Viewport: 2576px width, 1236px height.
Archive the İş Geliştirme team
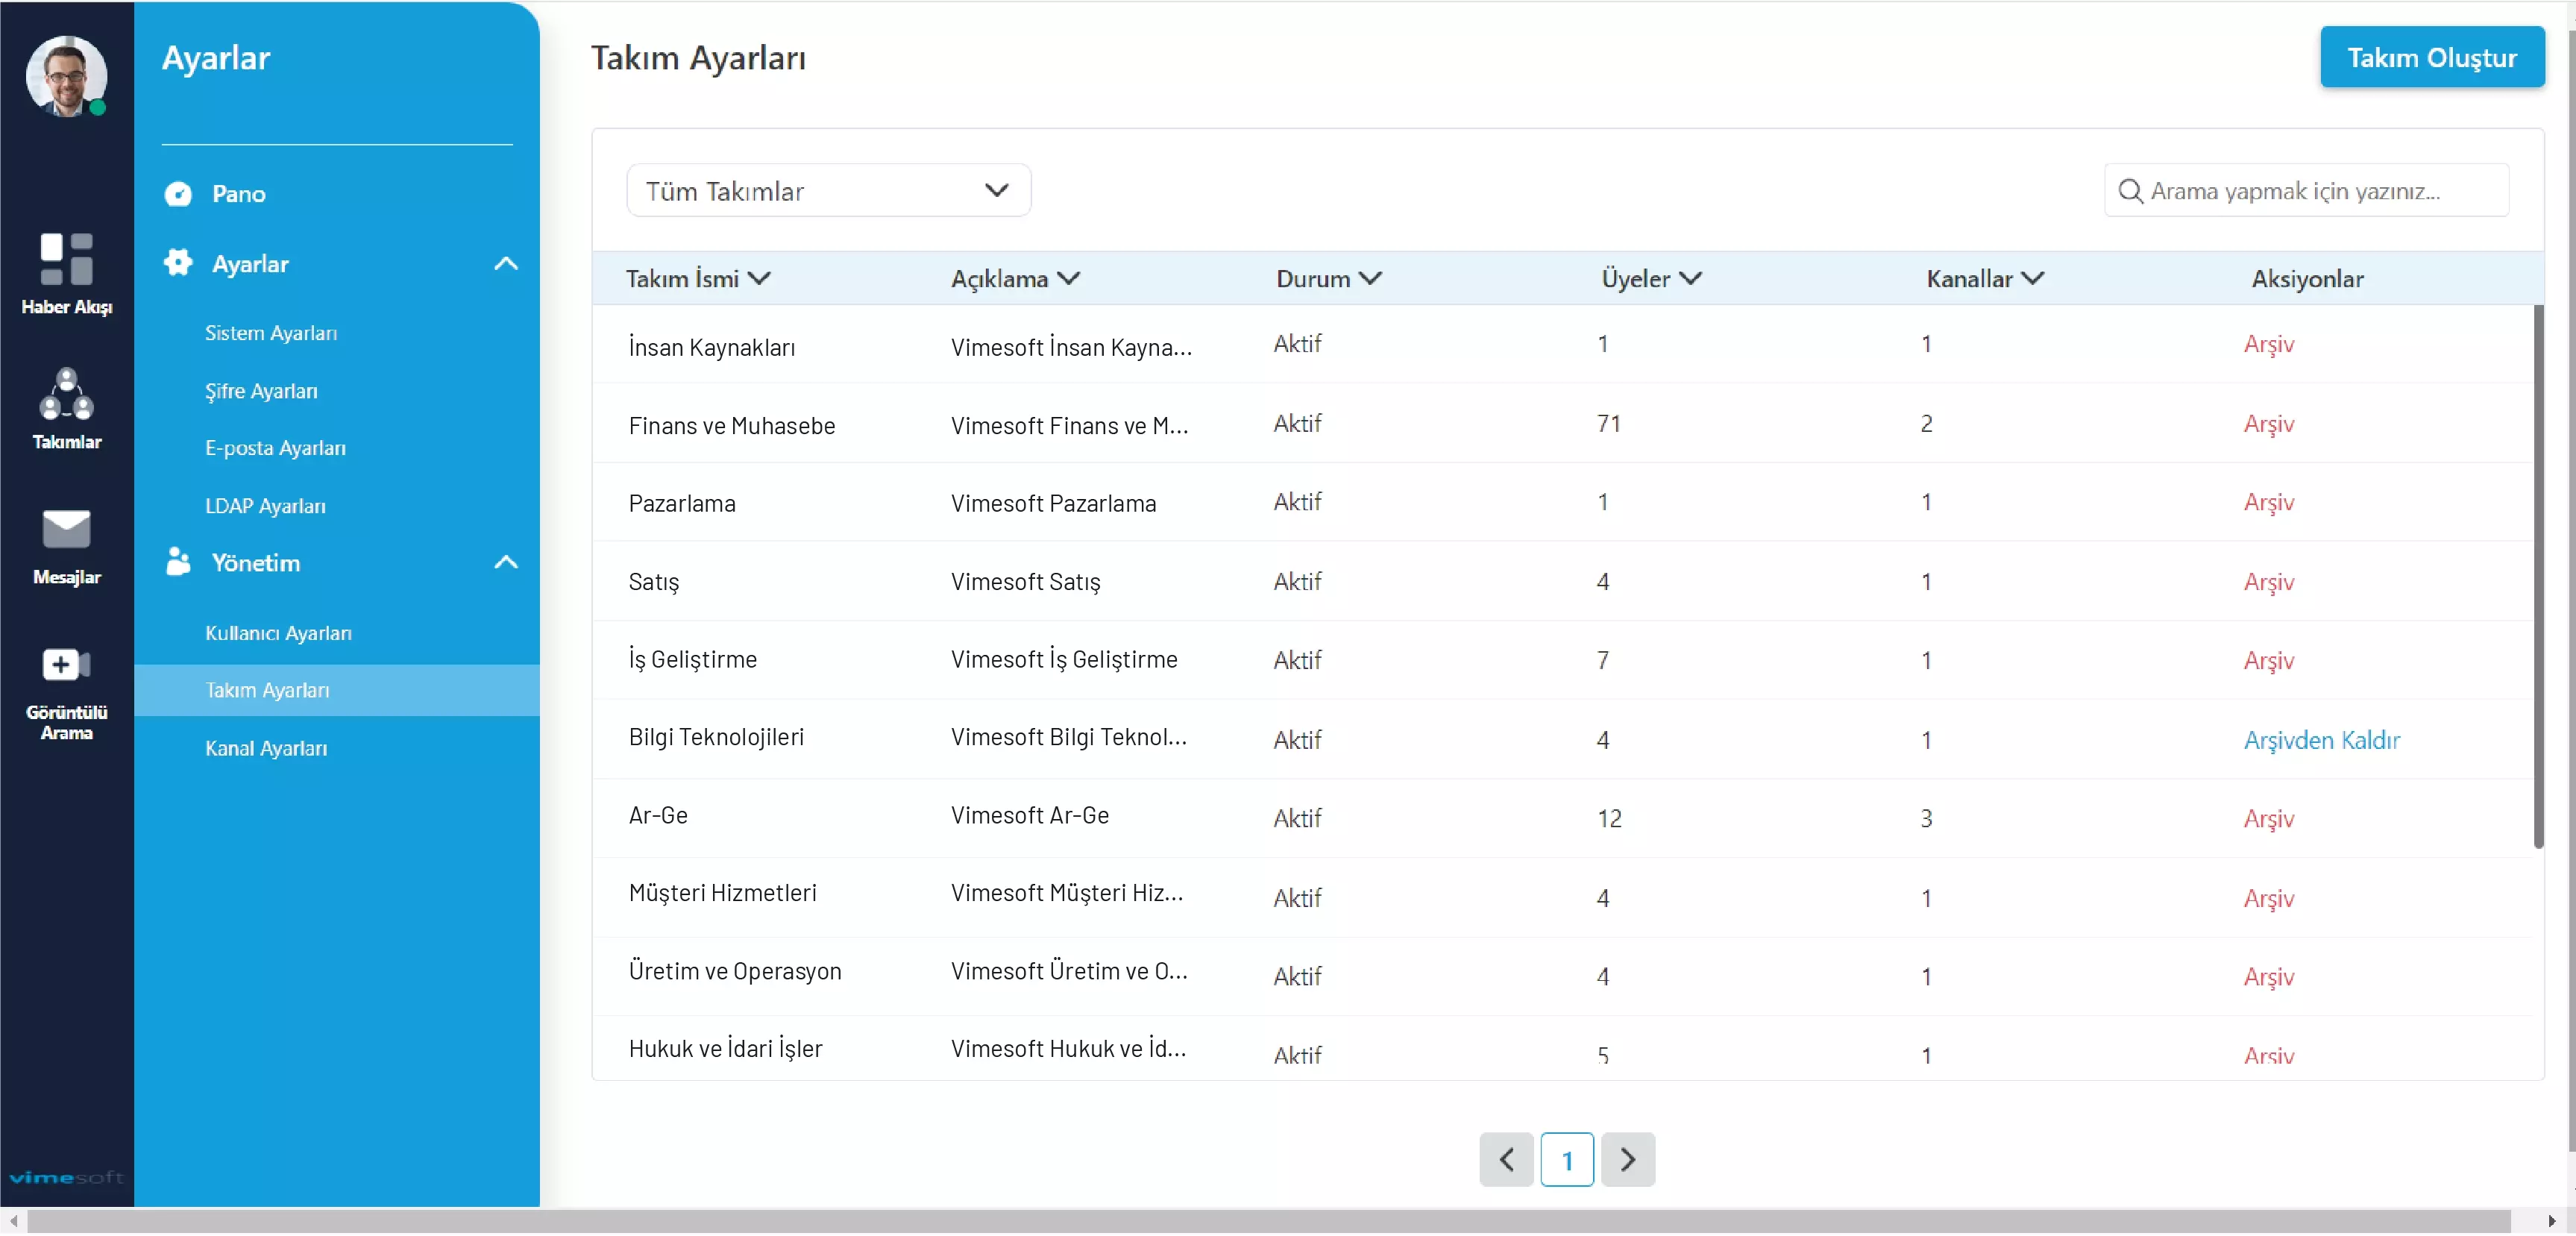click(x=2268, y=661)
